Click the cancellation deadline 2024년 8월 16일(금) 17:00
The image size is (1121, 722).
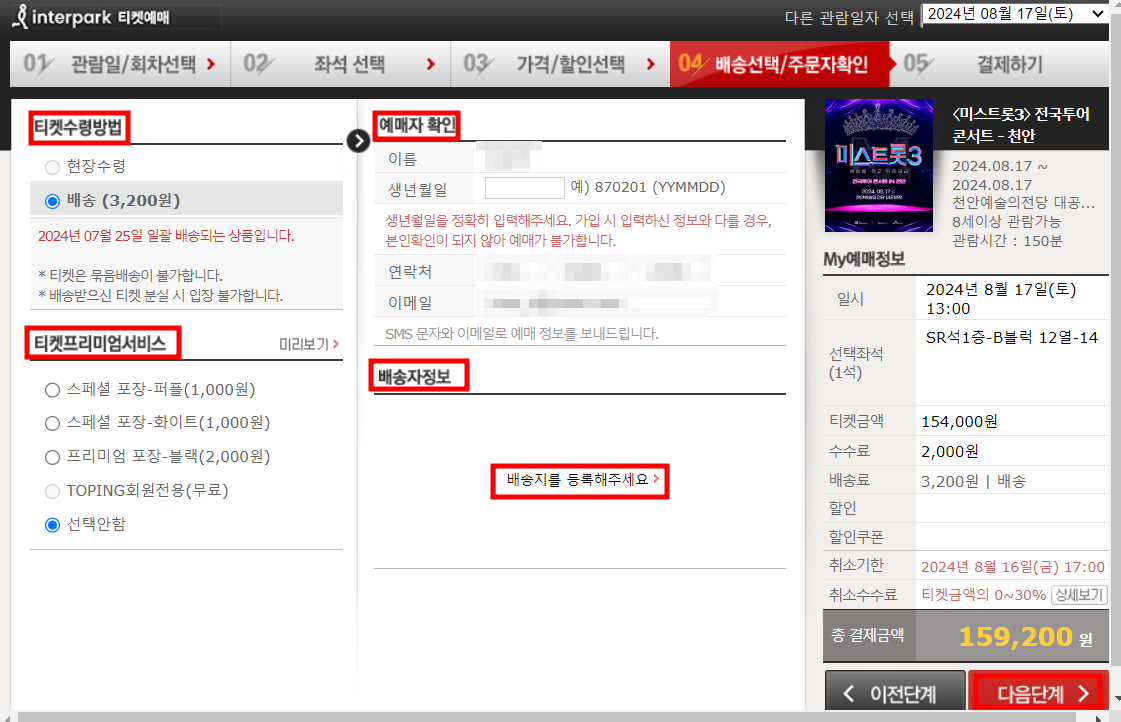point(1012,567)
